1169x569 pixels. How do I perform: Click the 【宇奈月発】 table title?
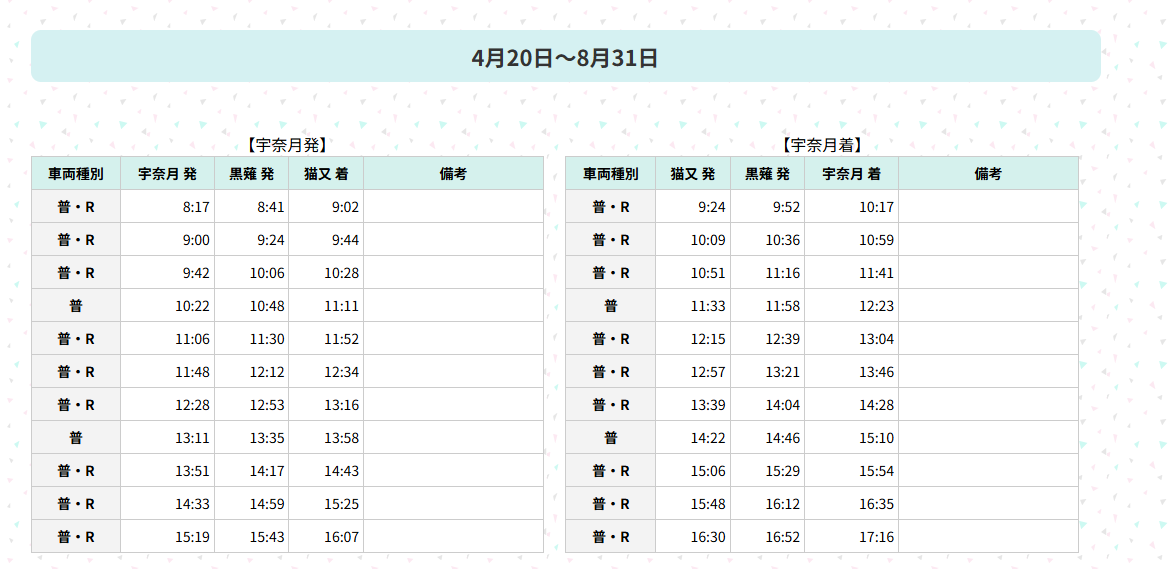point(287,145)
